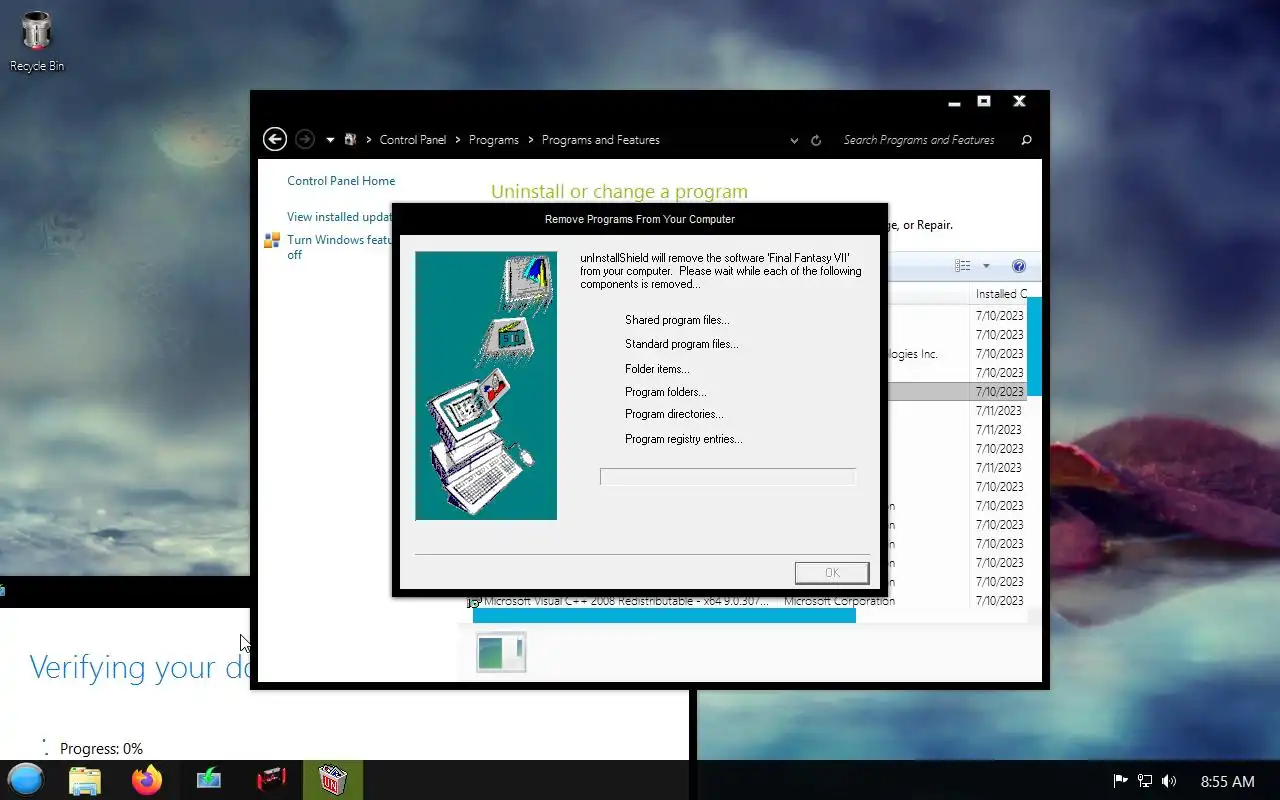Screen dimensions: 1280x800
Task: Open Turn Windows features on or off
Action: pos(339,247)
